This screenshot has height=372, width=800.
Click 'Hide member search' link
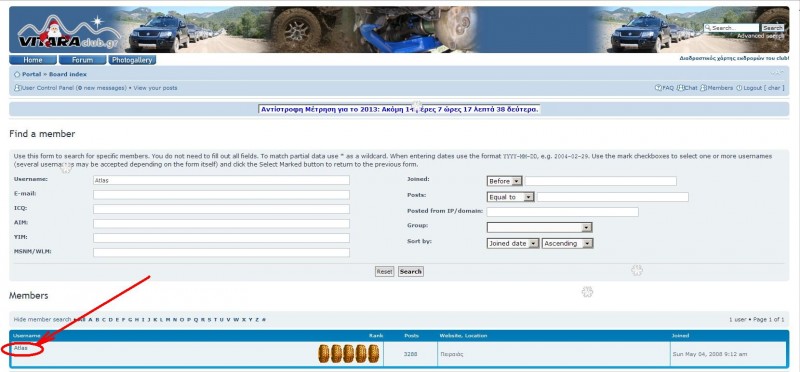tap(42, 319)
